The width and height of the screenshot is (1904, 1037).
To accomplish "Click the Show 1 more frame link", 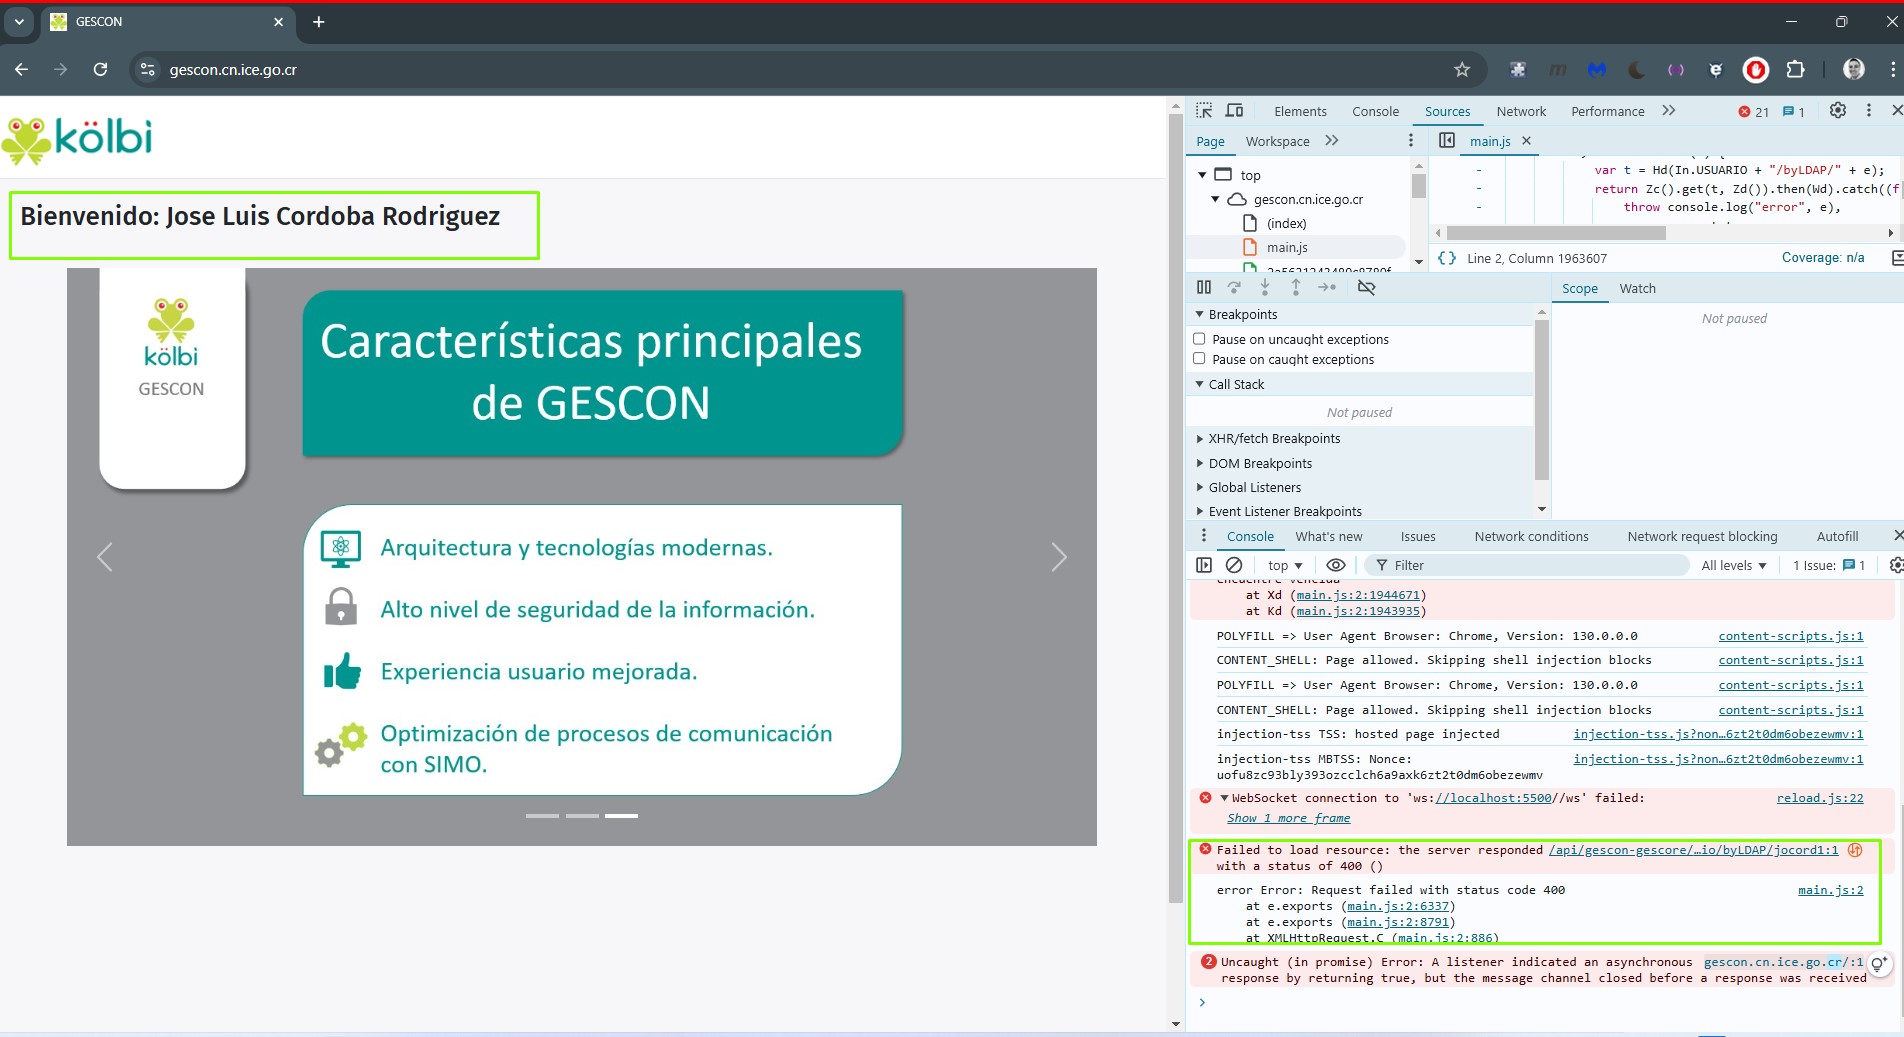I will point(1288,818).
